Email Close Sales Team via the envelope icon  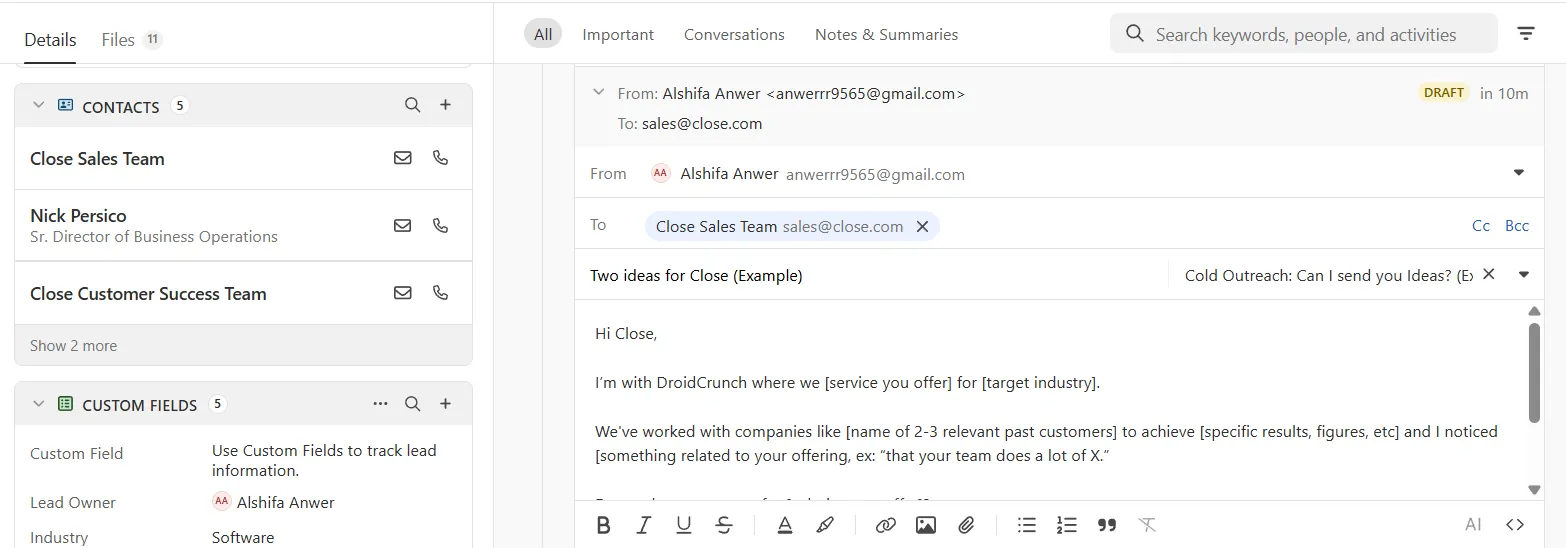click(x=403, y=158)
